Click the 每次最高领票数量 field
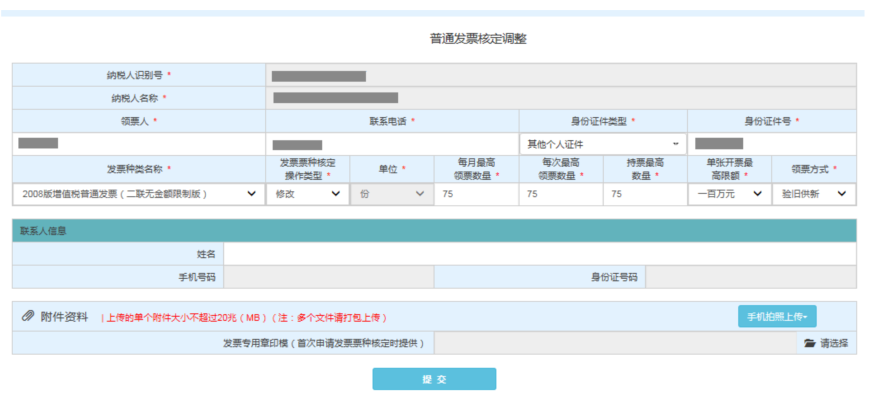871x414 pixels. (x=560, y=194)
